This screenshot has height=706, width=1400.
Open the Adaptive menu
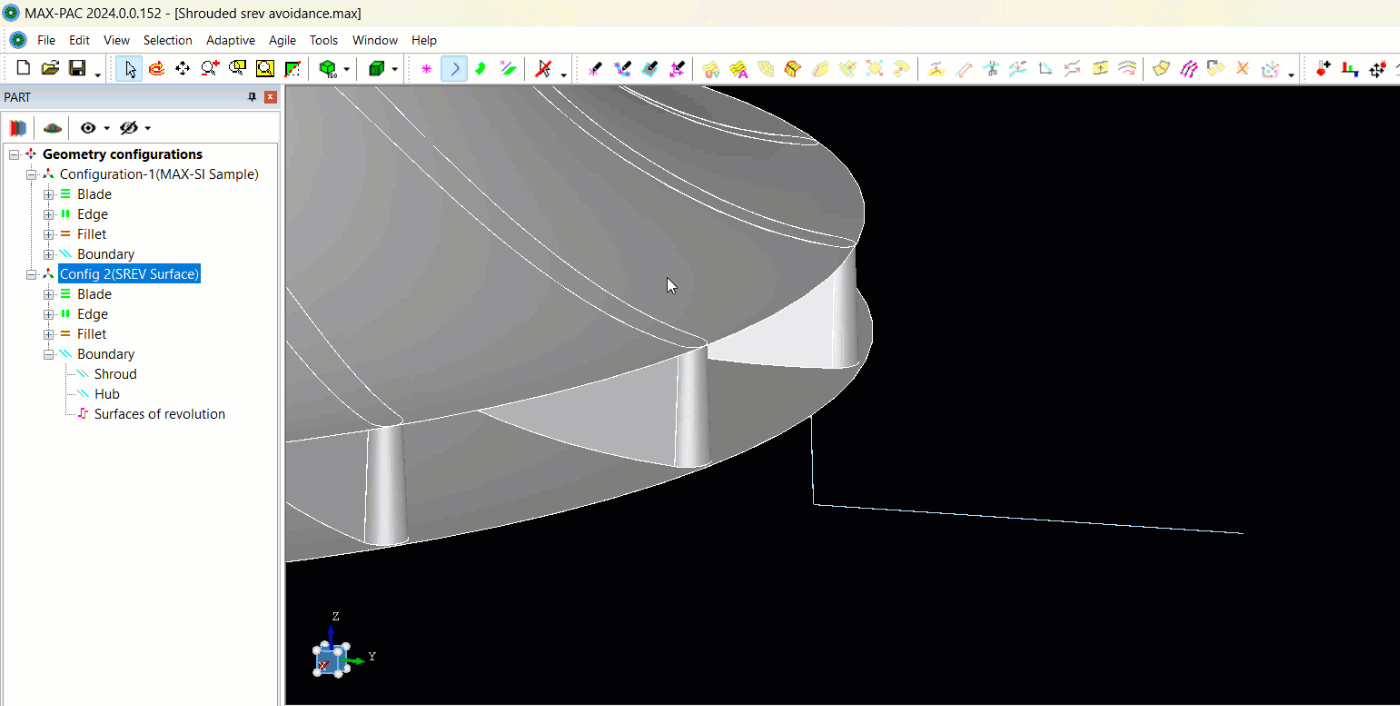click(231, 40)
